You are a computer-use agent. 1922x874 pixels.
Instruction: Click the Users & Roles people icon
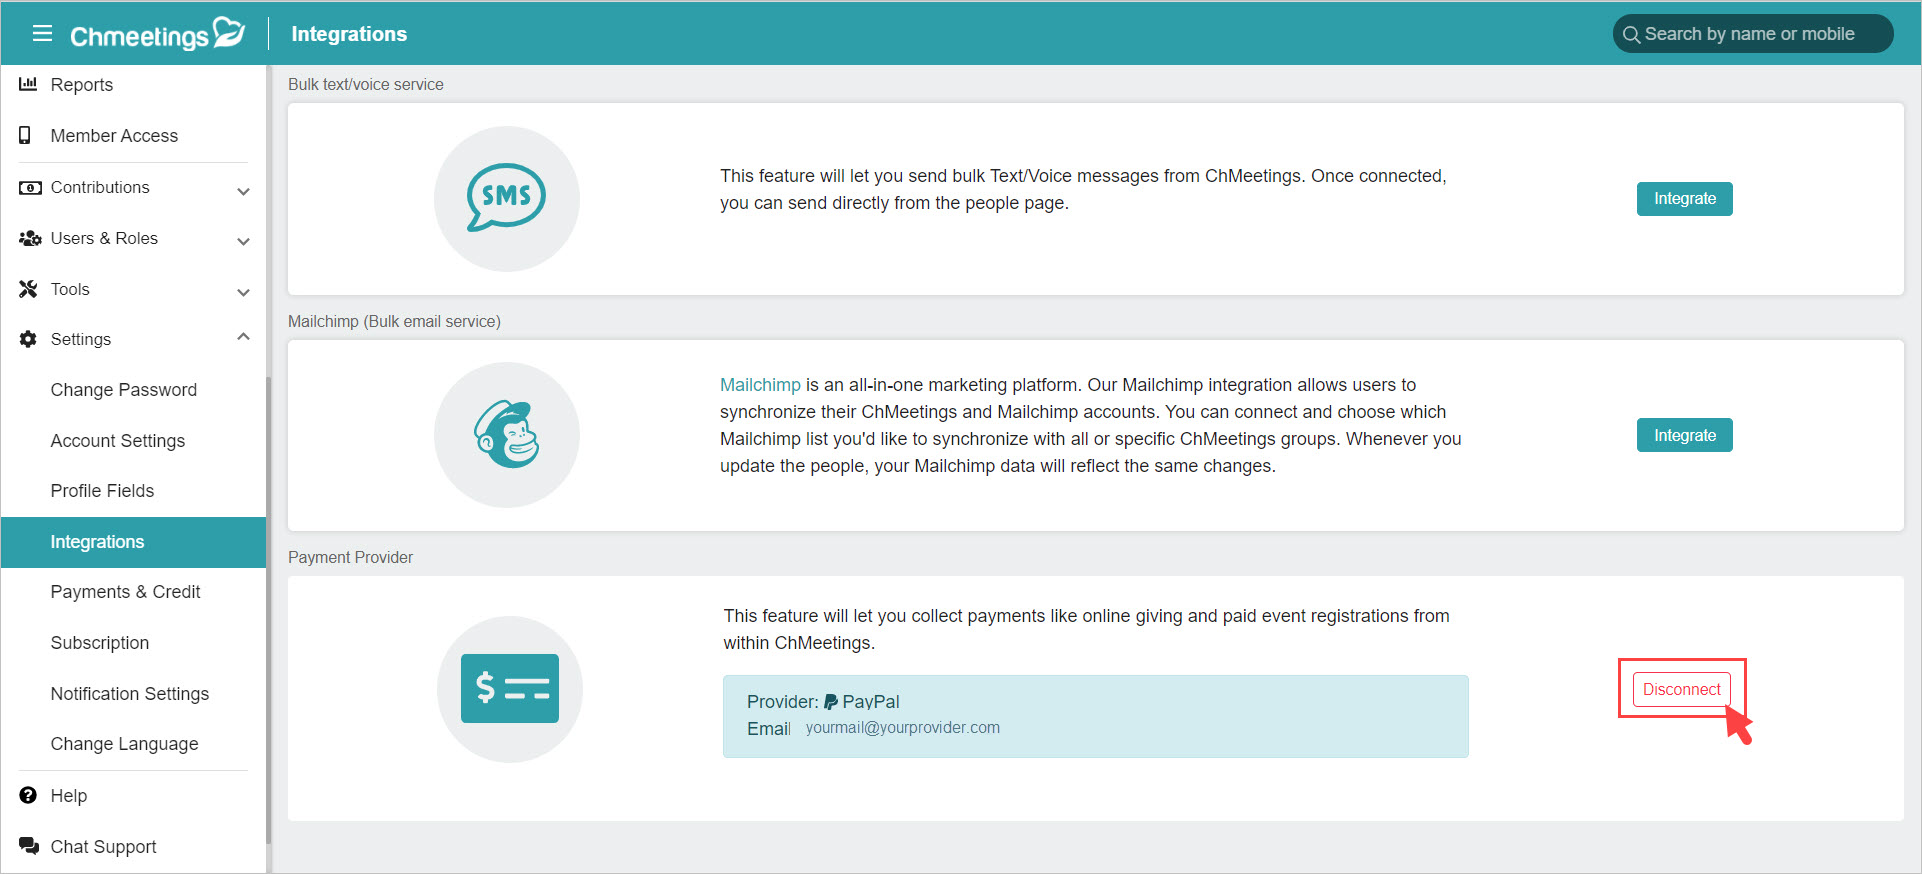point(30,238)
